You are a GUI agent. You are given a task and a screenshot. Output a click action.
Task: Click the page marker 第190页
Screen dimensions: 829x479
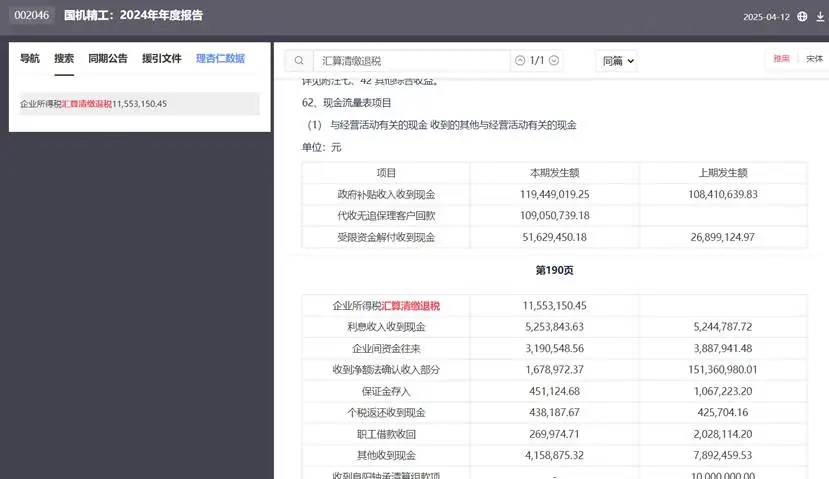tap(555, 270)
